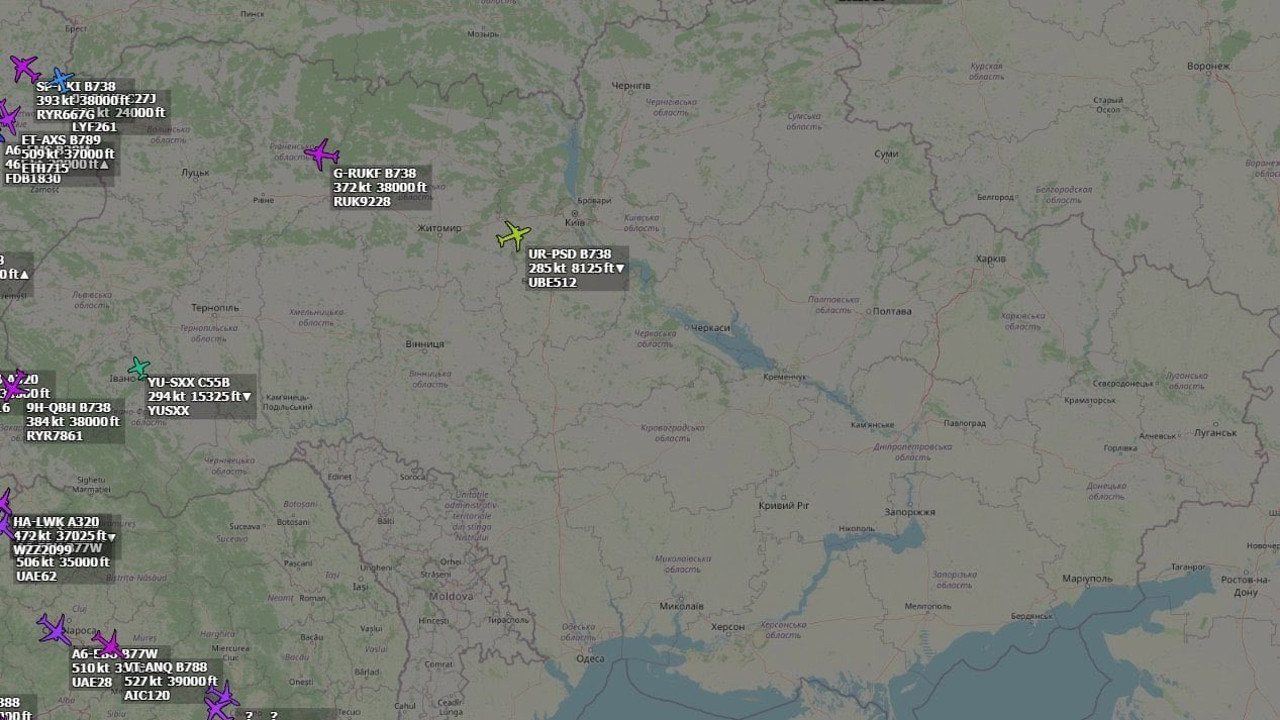This screenshot has width=1280, height=720.
Task: Click the Харків city label on the map
Action: click(x=990, y=259)
